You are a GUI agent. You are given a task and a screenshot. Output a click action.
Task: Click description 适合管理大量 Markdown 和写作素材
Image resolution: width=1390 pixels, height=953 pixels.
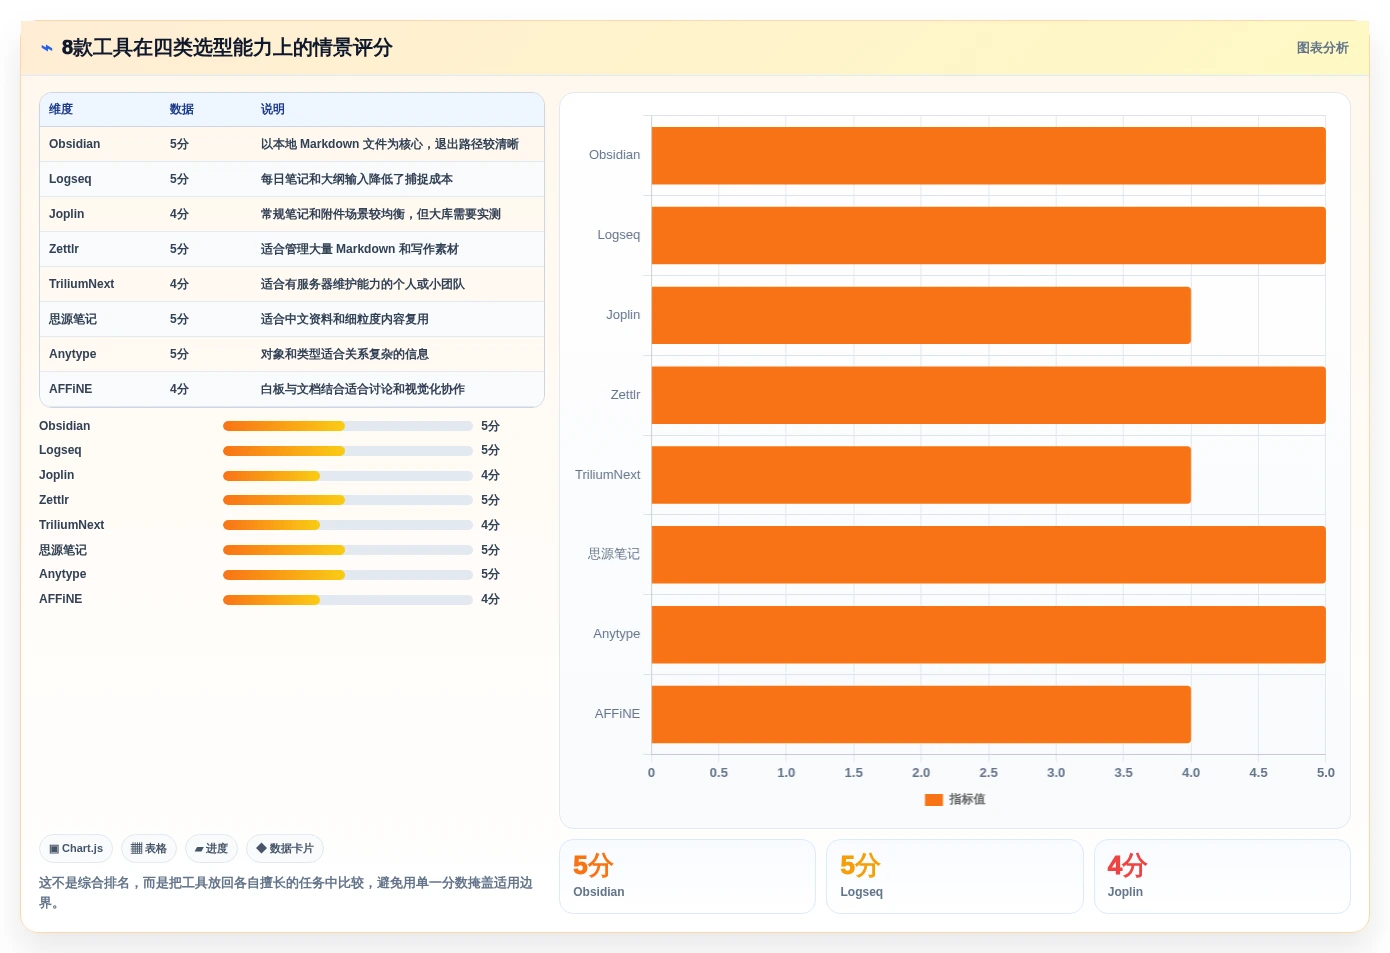(360, 249)
